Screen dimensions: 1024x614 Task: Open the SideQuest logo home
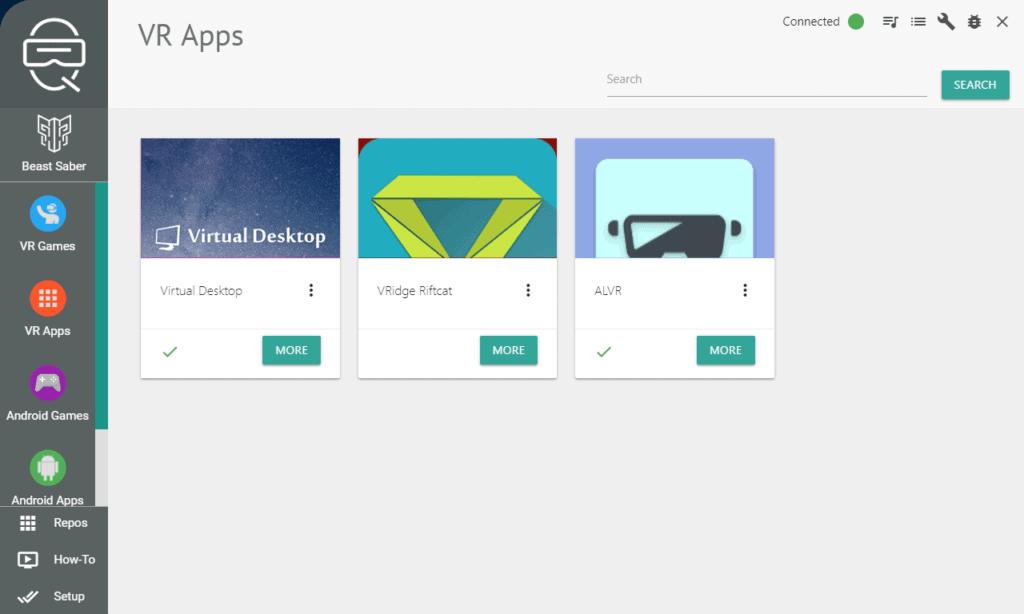(54, 54)
